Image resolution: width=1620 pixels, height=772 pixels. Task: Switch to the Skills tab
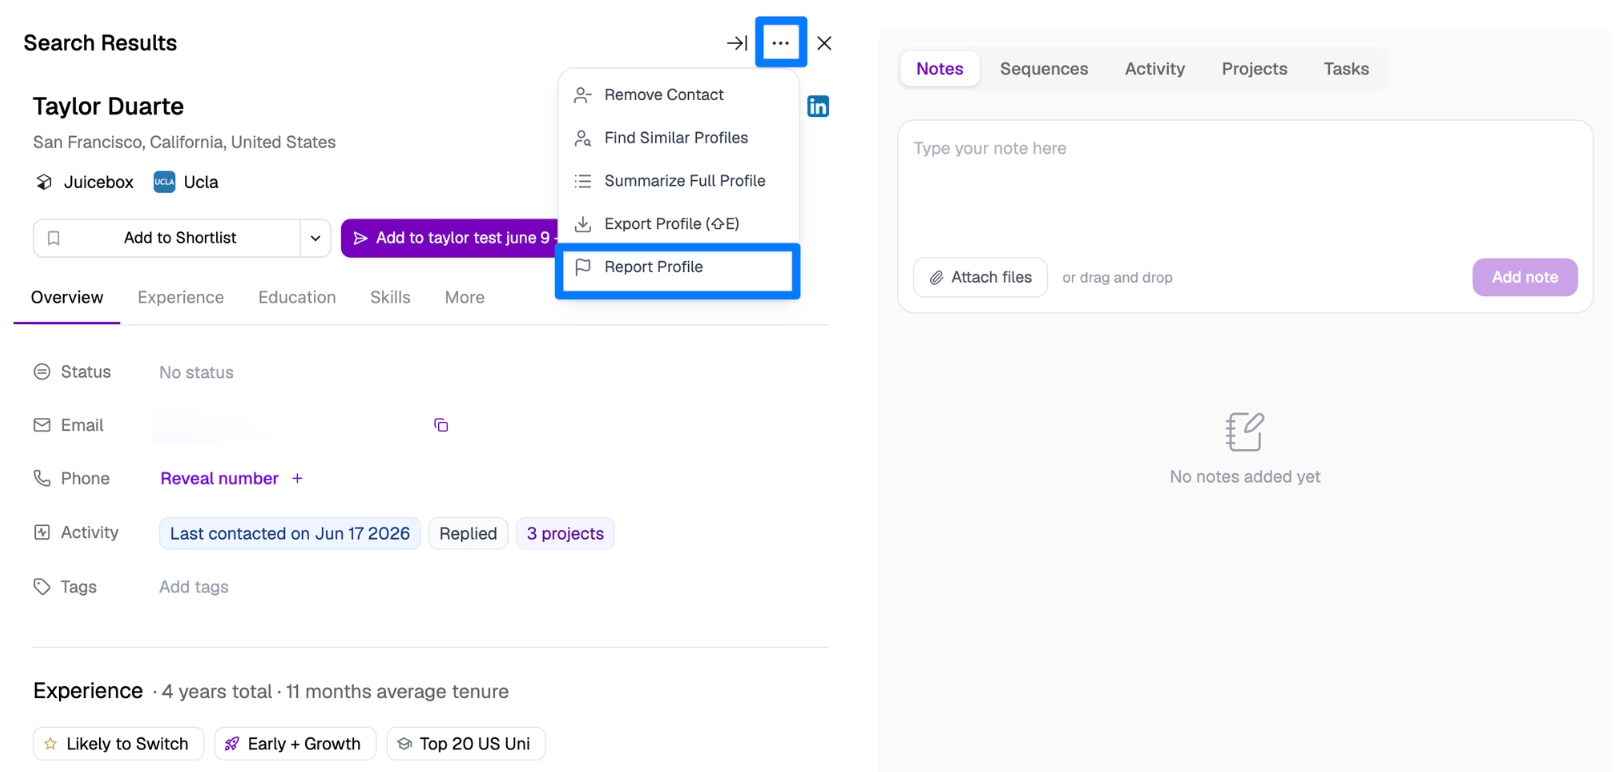390,298
